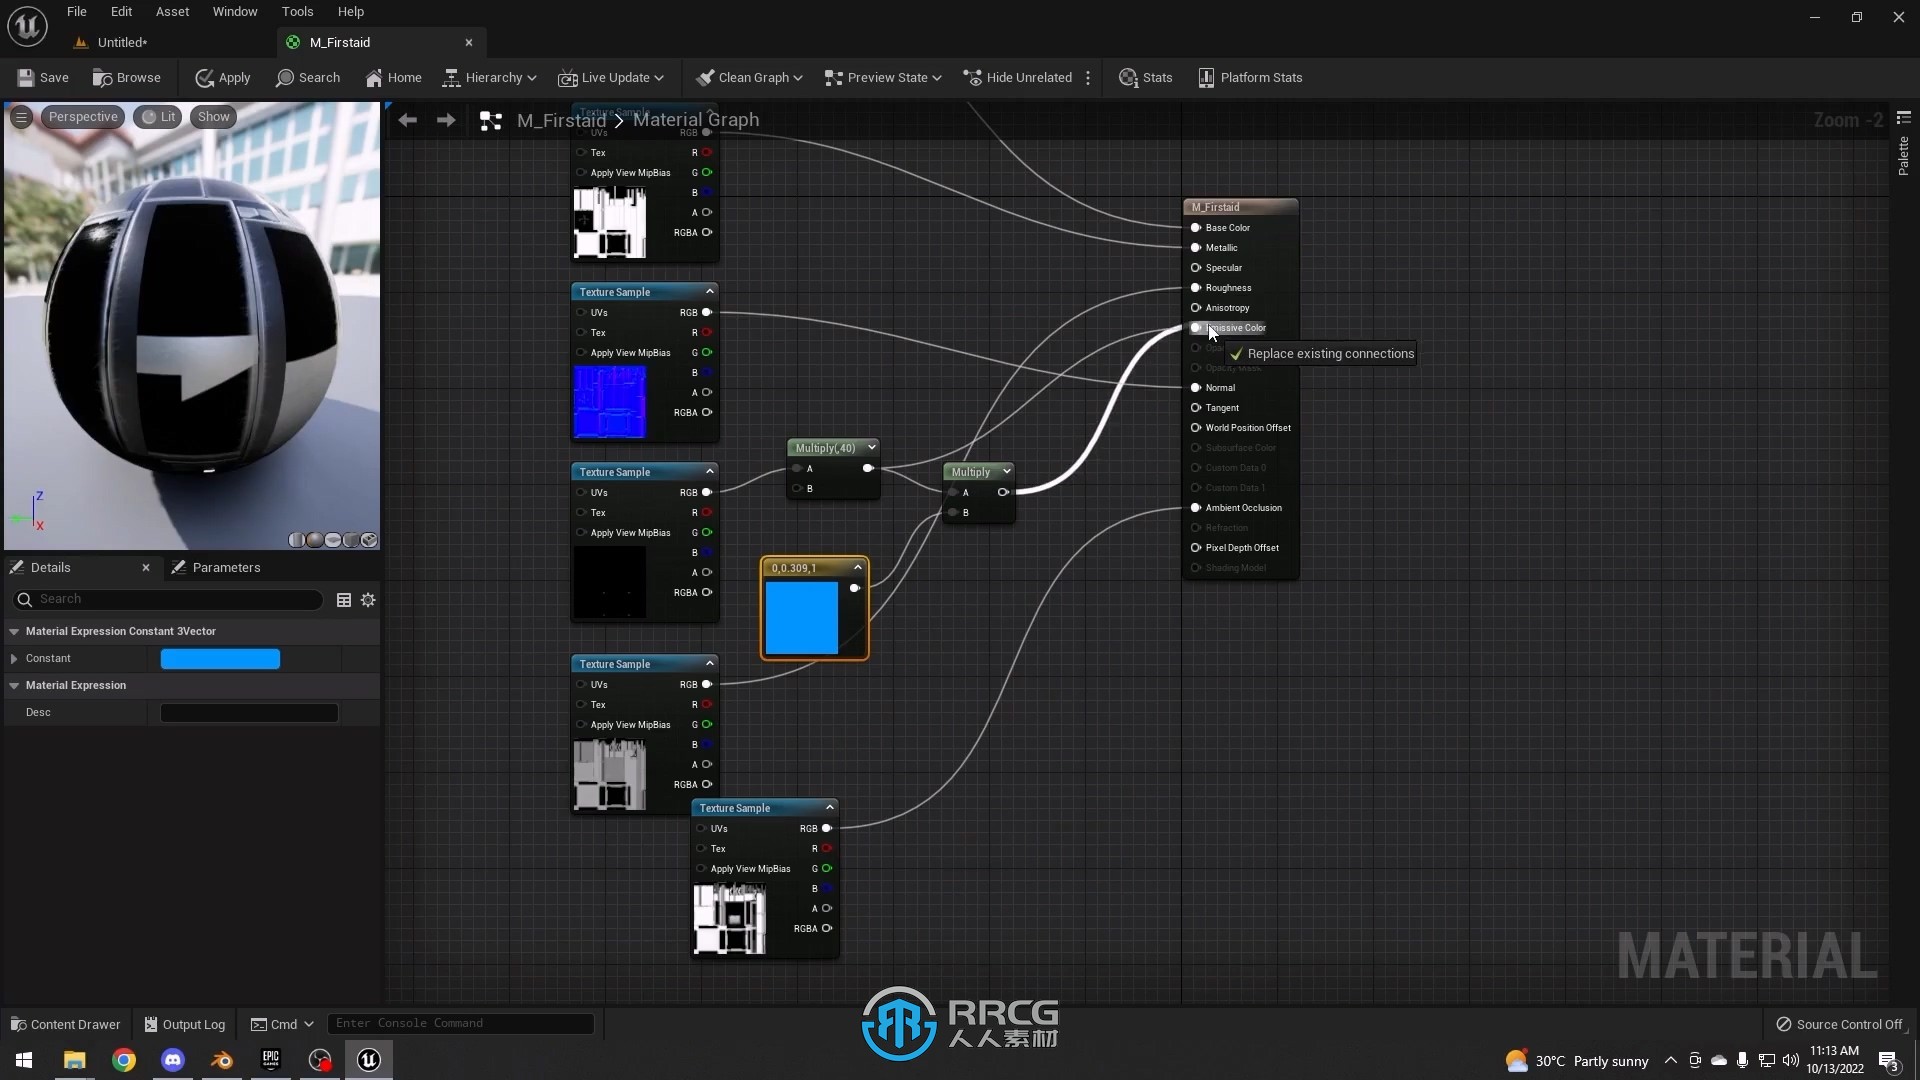This screenshot has width=1920, height=1080.
Task: Apply the material changes
Action: pyautogui.click(x=223, y=77)
